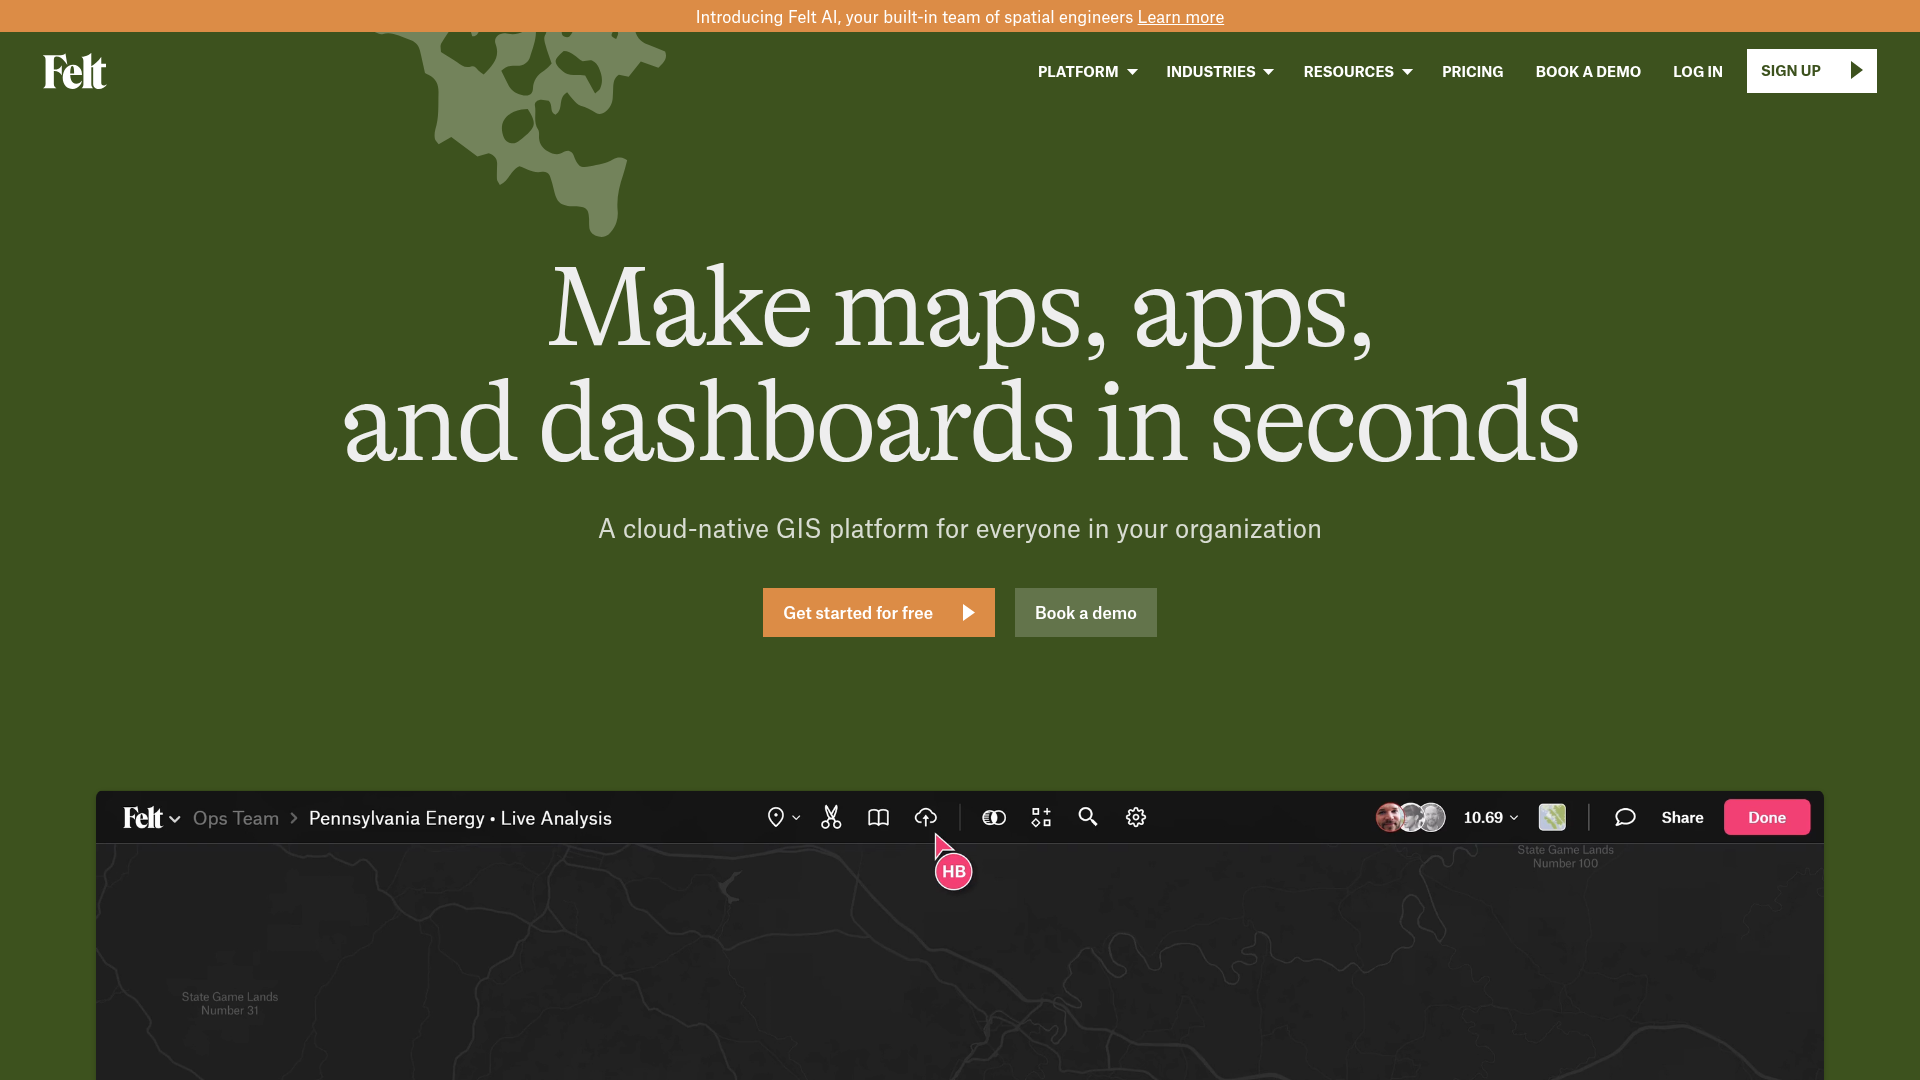The image size is (1920, 1080).
Task: Click the Ops Team breadcrumb
Action: point(236,819)
